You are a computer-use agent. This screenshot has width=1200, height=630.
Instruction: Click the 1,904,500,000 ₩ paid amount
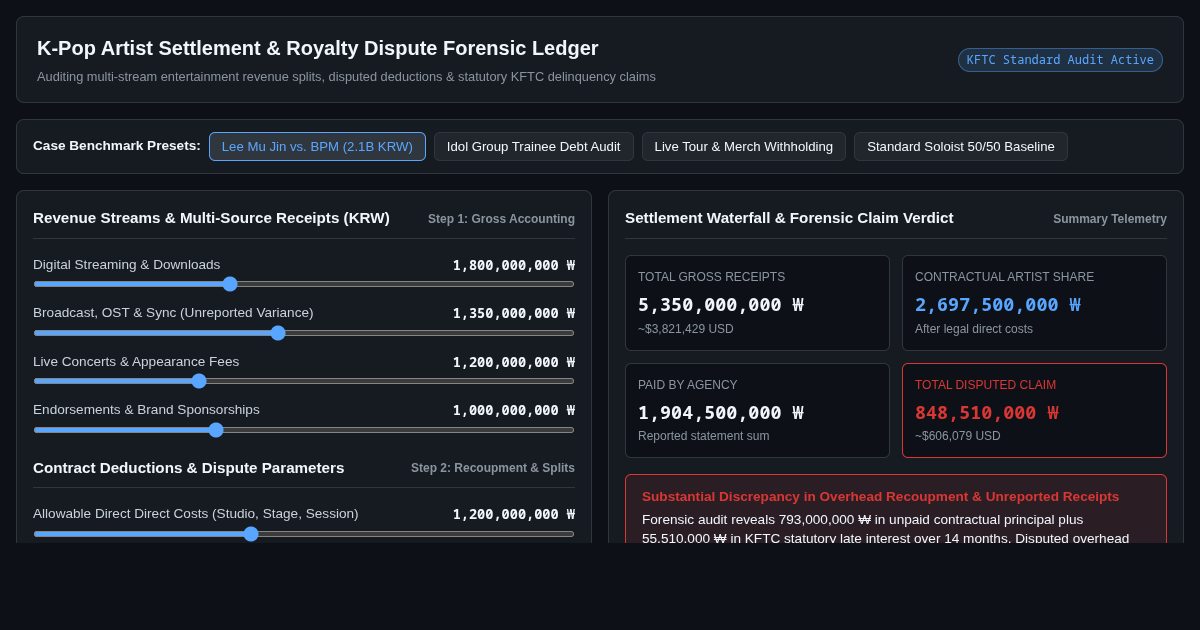click(x=721, y=412)
